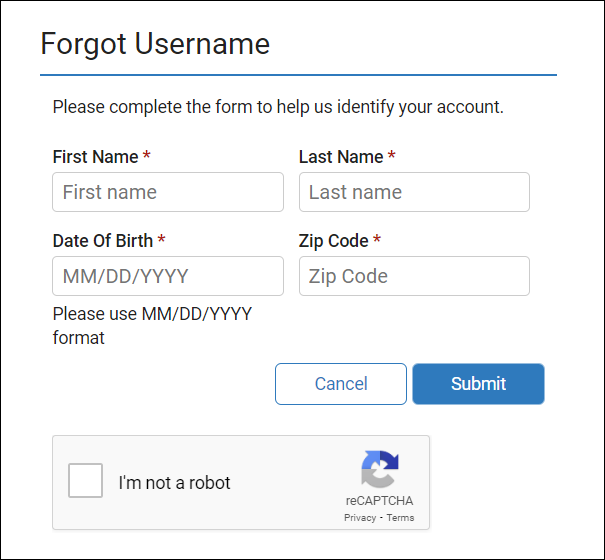605x560 pixels.
Task: Click the Zip Code input field
Action: (414, 276)
